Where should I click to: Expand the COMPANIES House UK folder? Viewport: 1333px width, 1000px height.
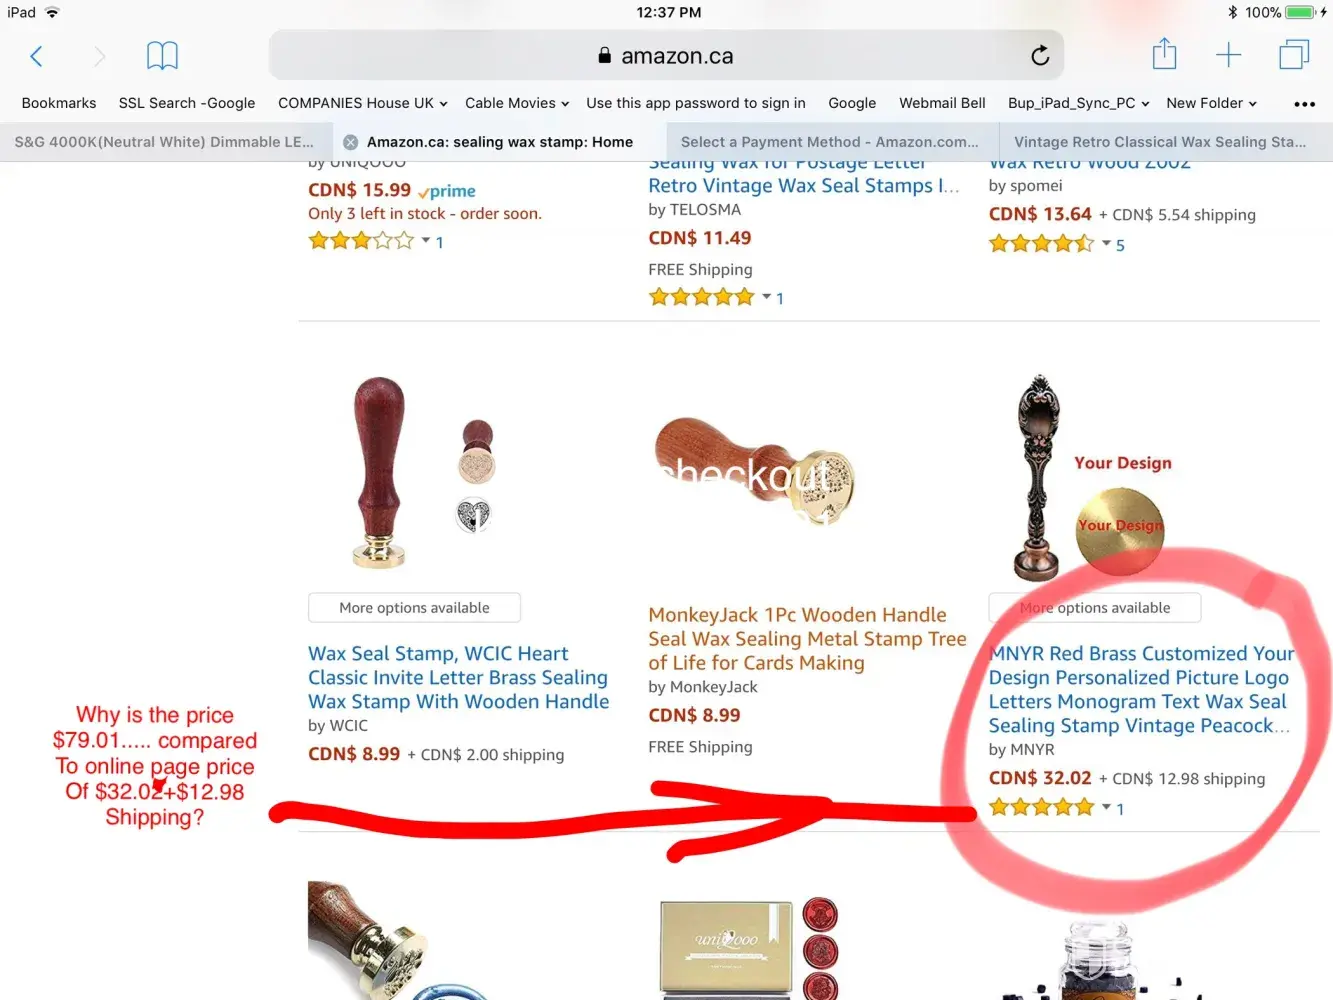pos(363,103)
